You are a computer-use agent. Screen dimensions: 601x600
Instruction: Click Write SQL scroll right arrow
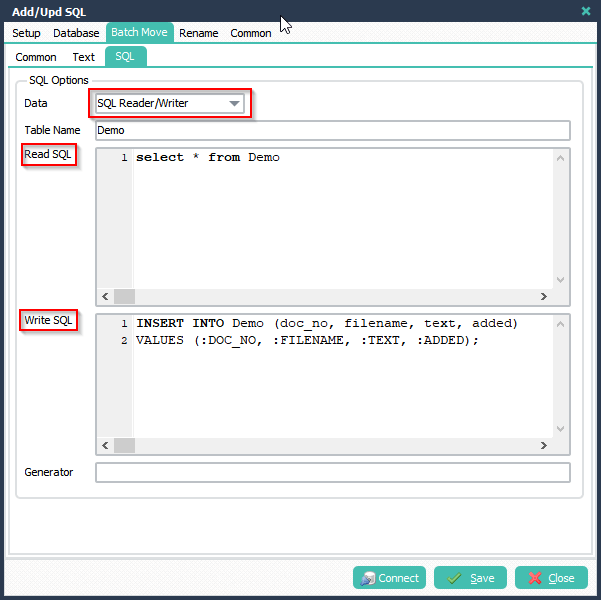(x=544, y=445)
